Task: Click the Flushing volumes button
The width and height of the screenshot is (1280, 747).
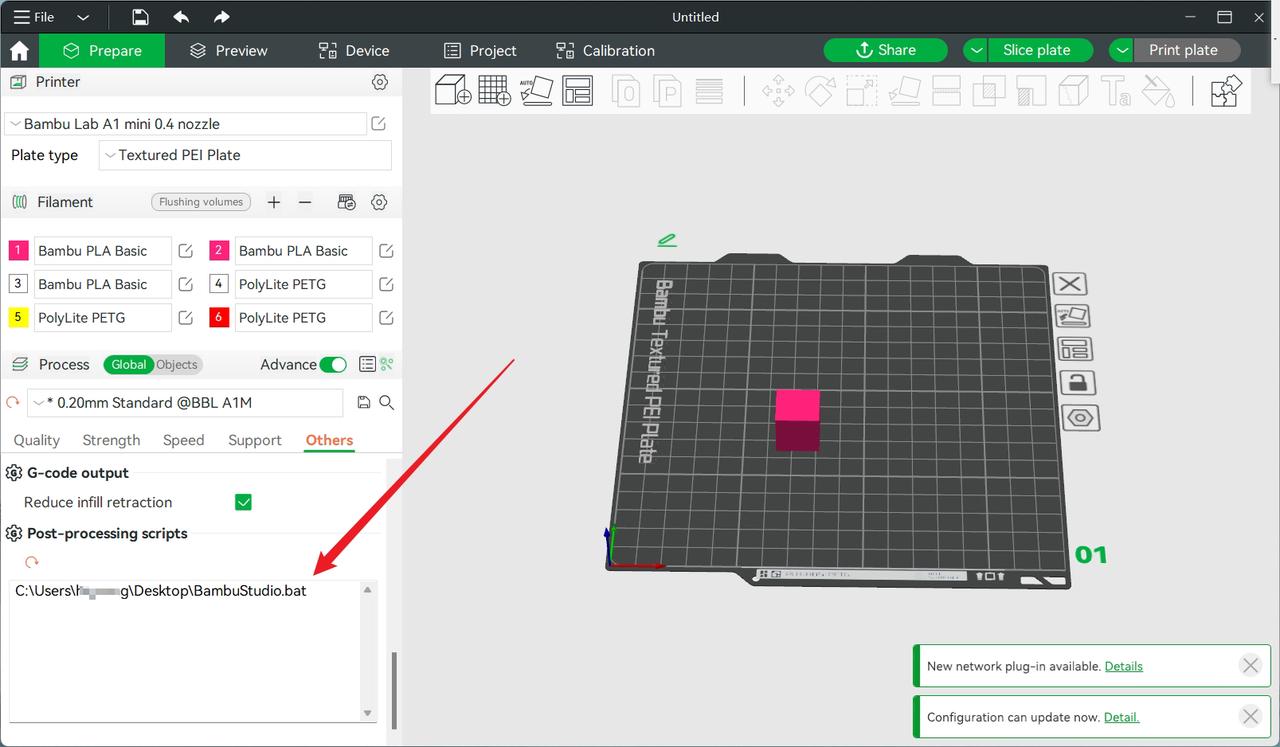Action: click(201, 202)
